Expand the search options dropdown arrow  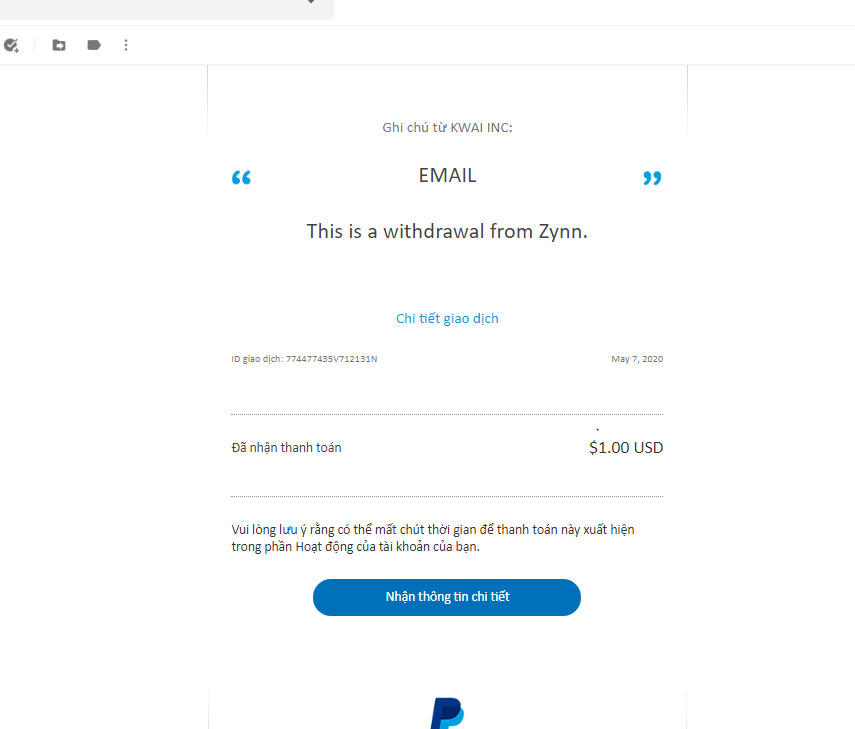[x=311, y=3]
